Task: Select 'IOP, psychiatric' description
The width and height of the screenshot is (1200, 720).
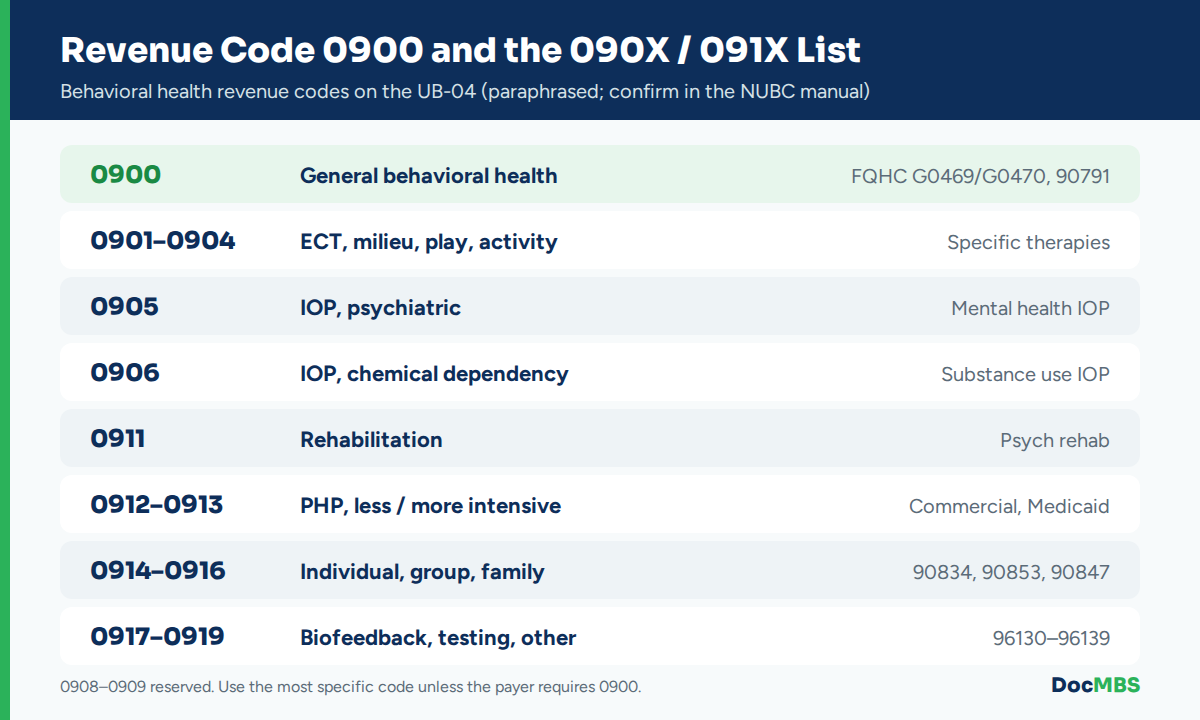Action: click(381, 308)
